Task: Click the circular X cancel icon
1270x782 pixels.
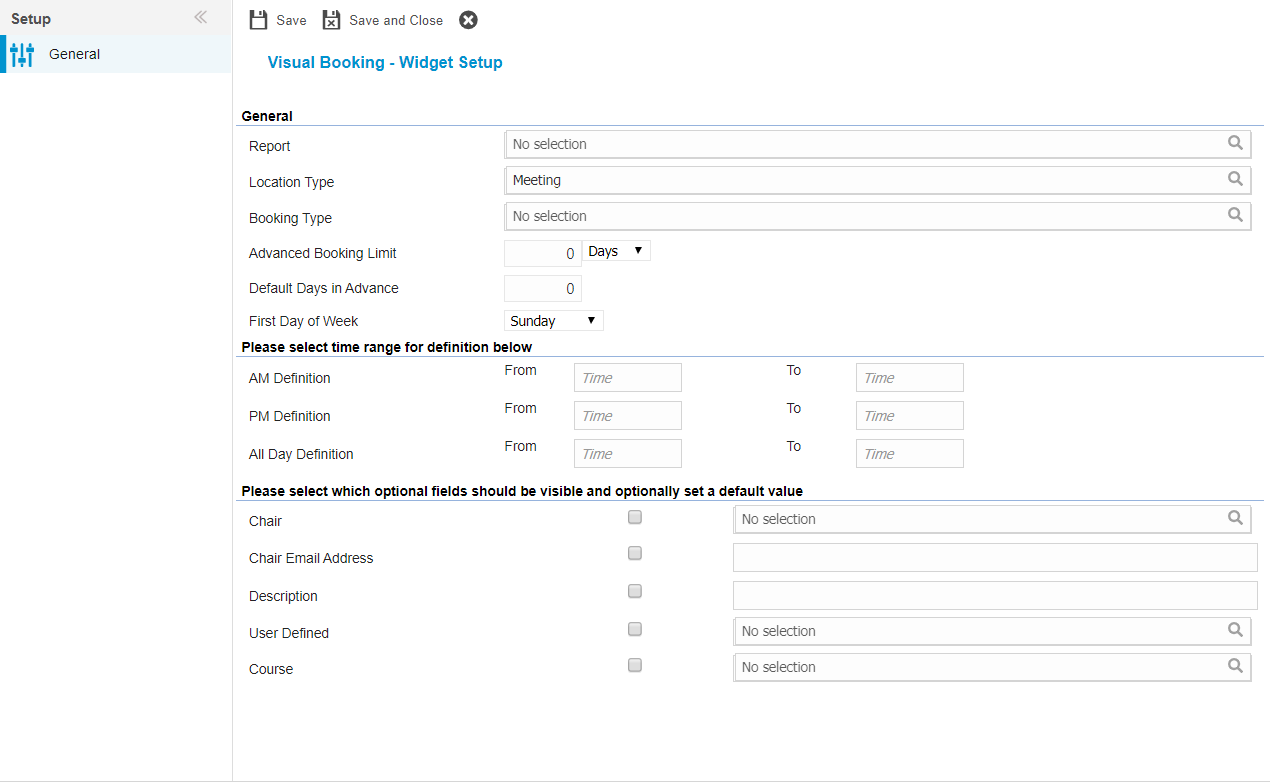Action: pos(468,20)
